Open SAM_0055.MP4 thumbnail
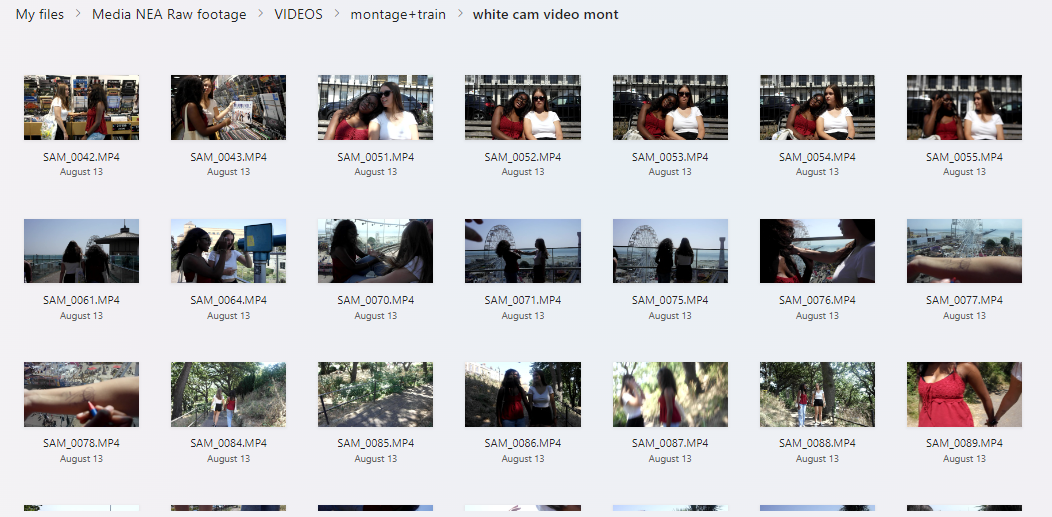 coord(964,107)
